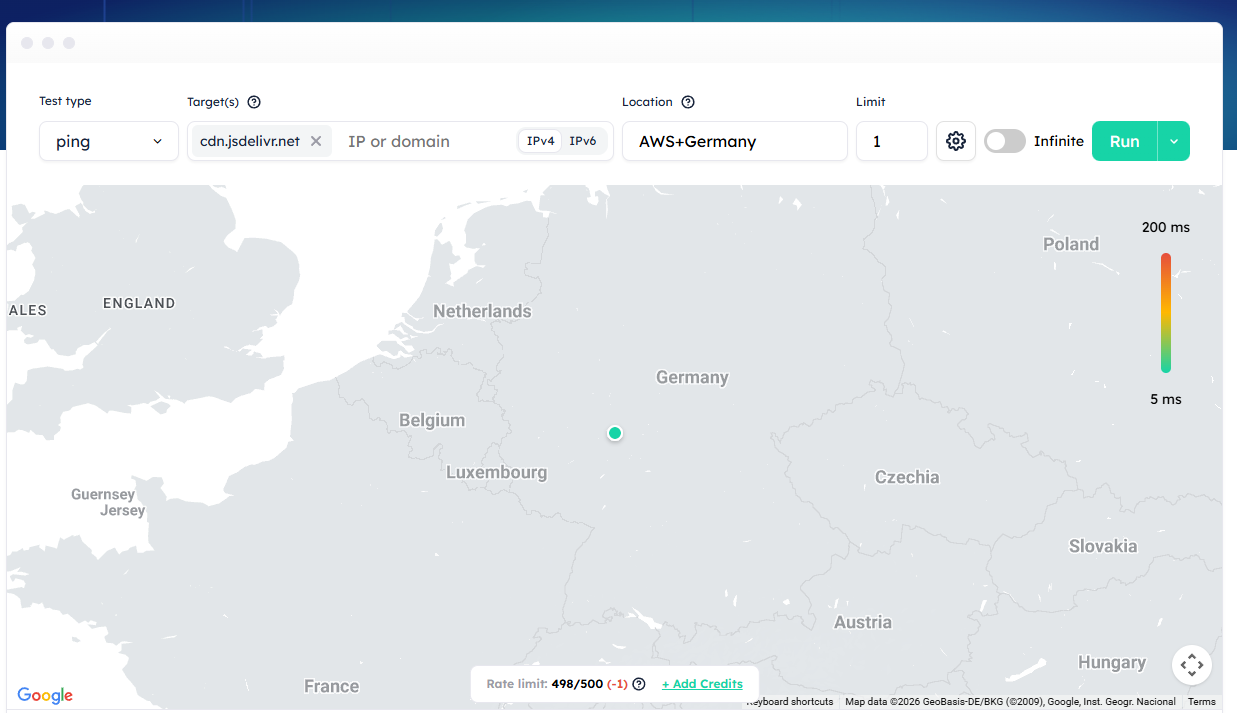This screenshot has height=713, width=1237.
Task: Click the Czechia map label
Action: (x=907, y=477)
